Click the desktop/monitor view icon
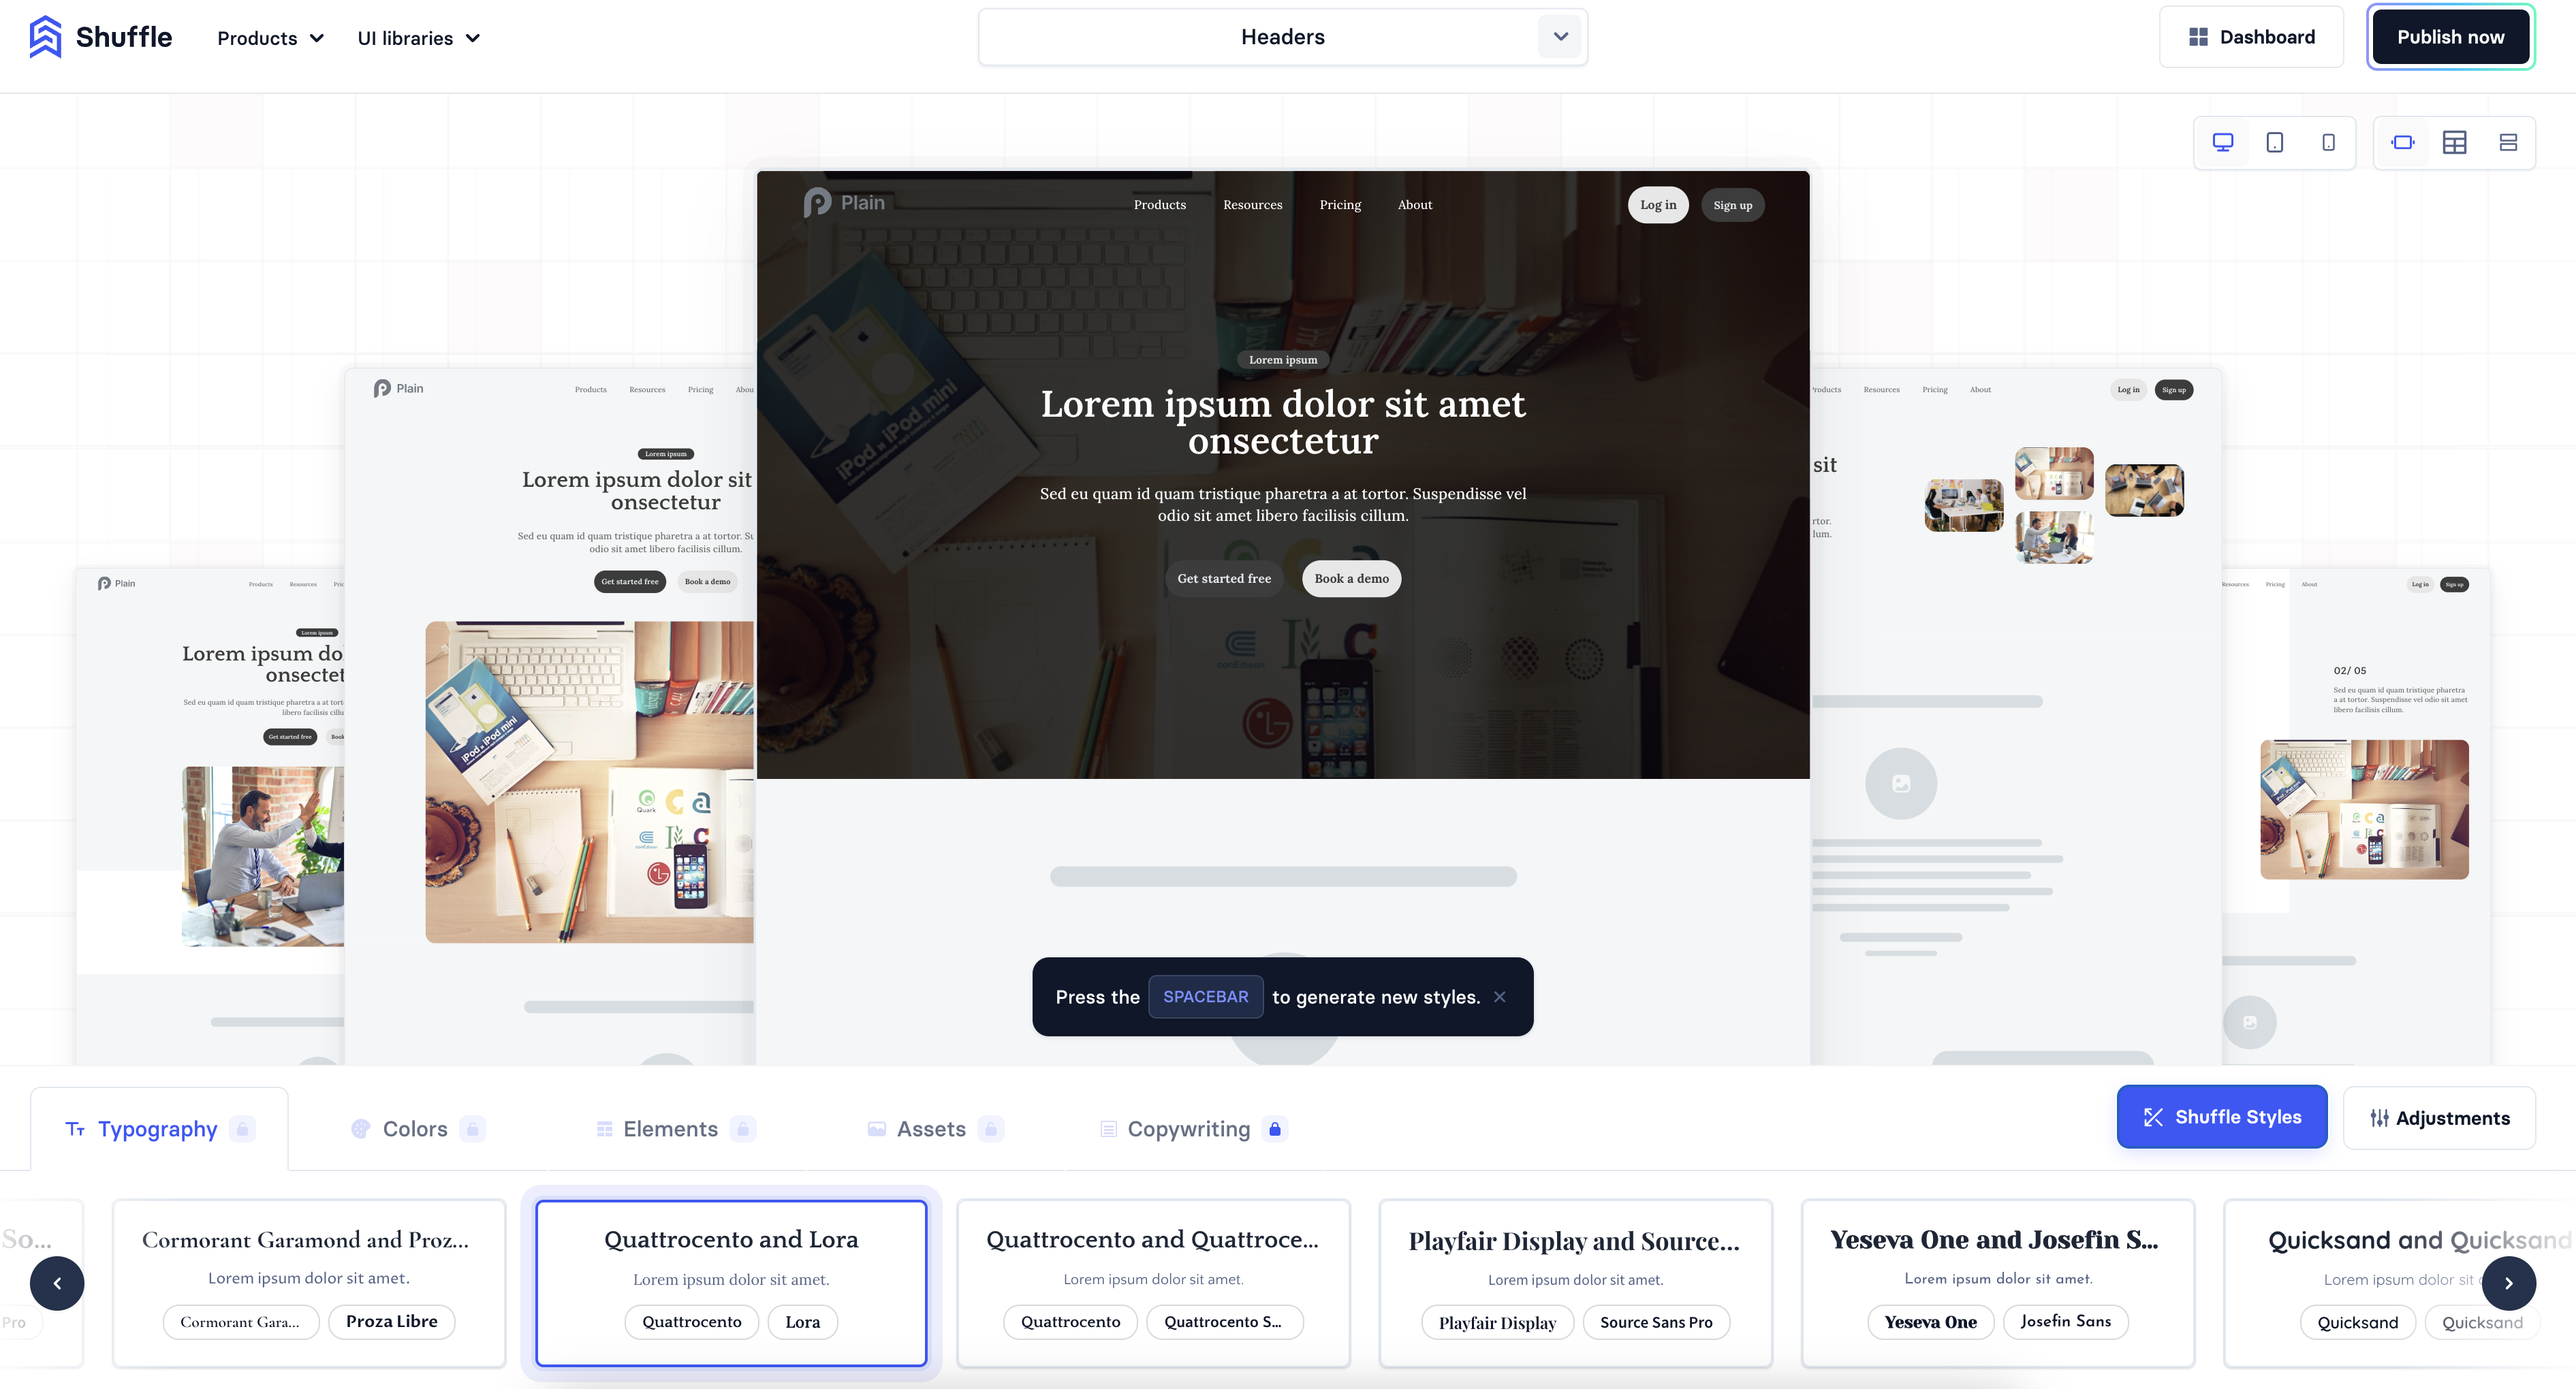 pos(2220,142)
